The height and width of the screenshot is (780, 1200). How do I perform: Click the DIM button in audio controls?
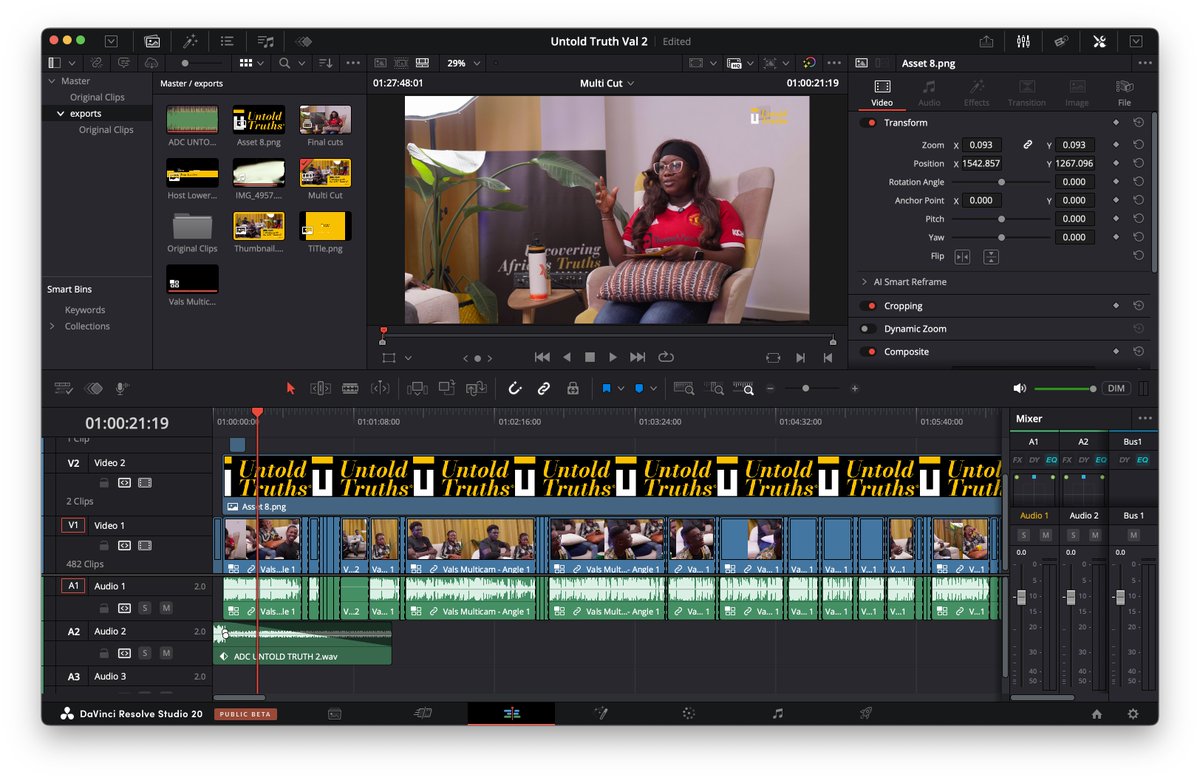[1116, 388]
